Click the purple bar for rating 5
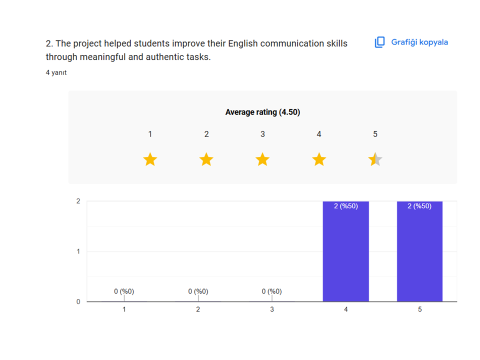This screenshot has width=480, height=360. [x=420, y=251]
